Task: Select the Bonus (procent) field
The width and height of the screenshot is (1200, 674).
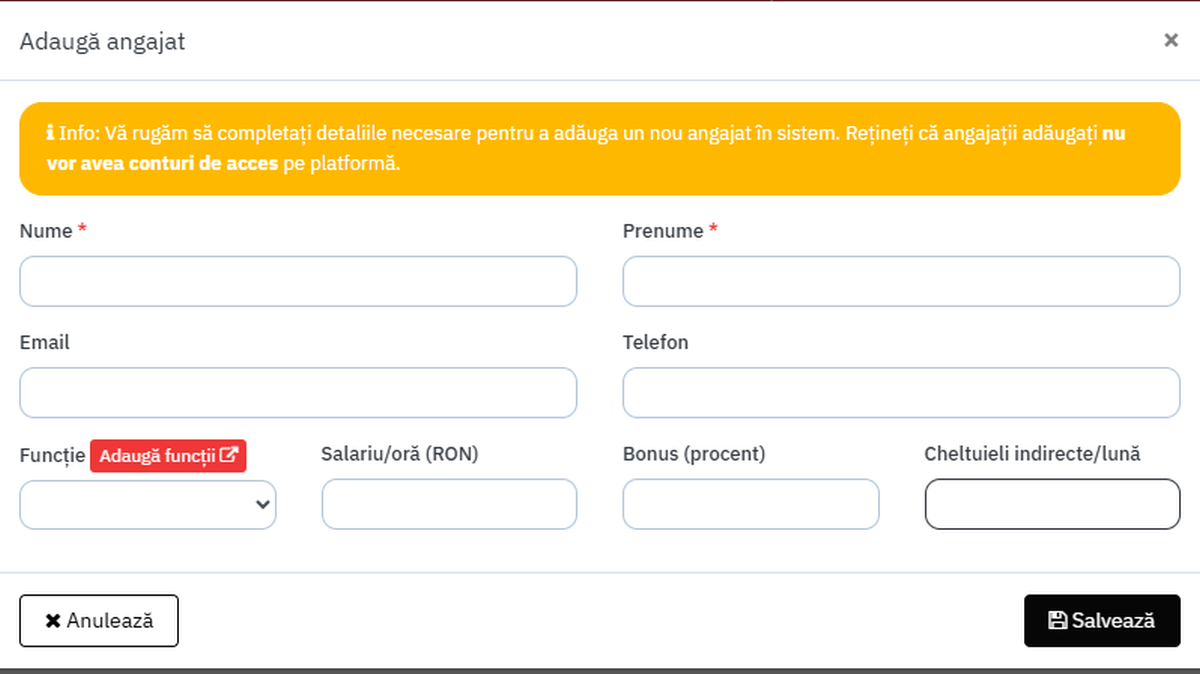Action: 750,504
